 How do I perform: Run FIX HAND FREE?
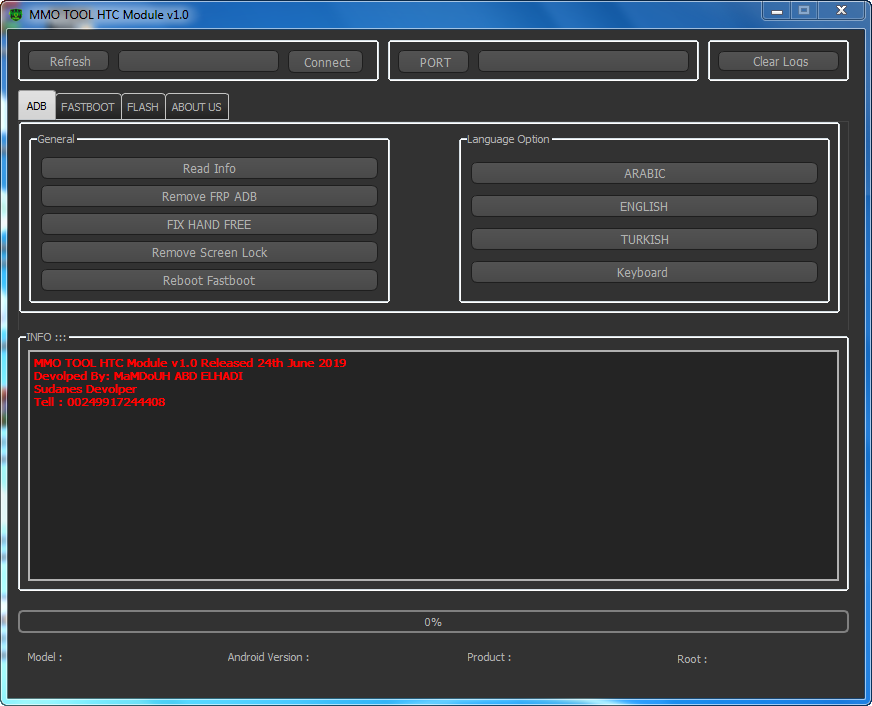click(x=209, y=224)
